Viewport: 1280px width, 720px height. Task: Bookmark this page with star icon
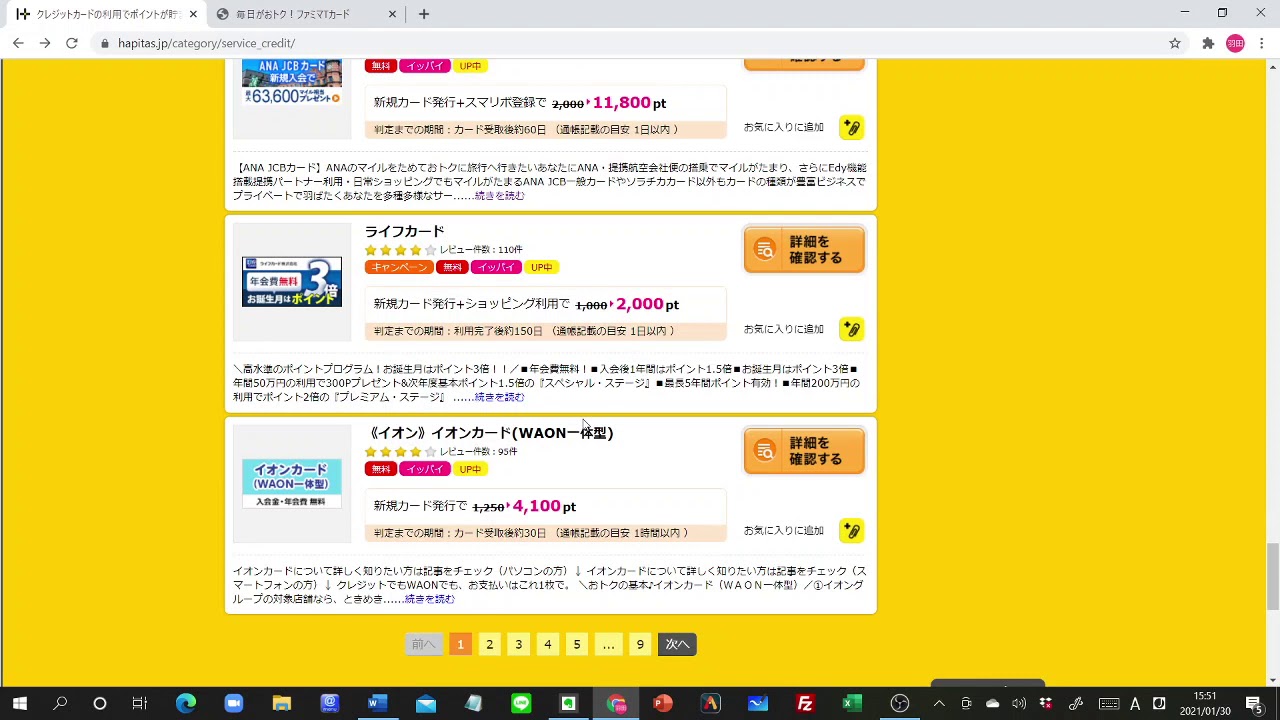point(1175,43)
